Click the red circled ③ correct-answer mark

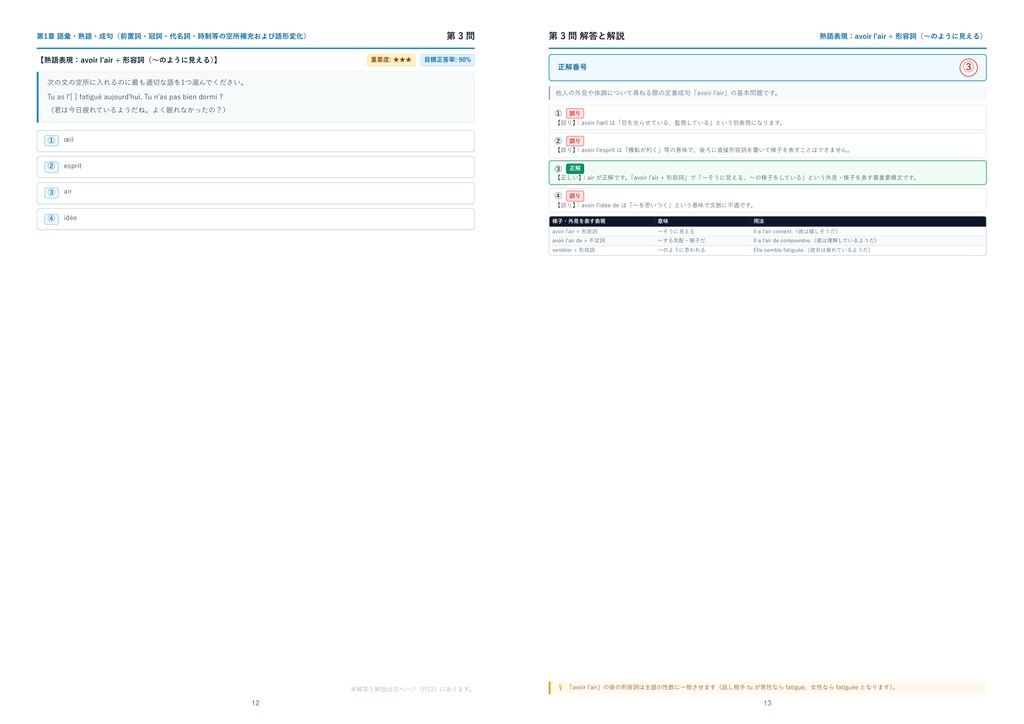pyautogui.click(x=968, y=67)
